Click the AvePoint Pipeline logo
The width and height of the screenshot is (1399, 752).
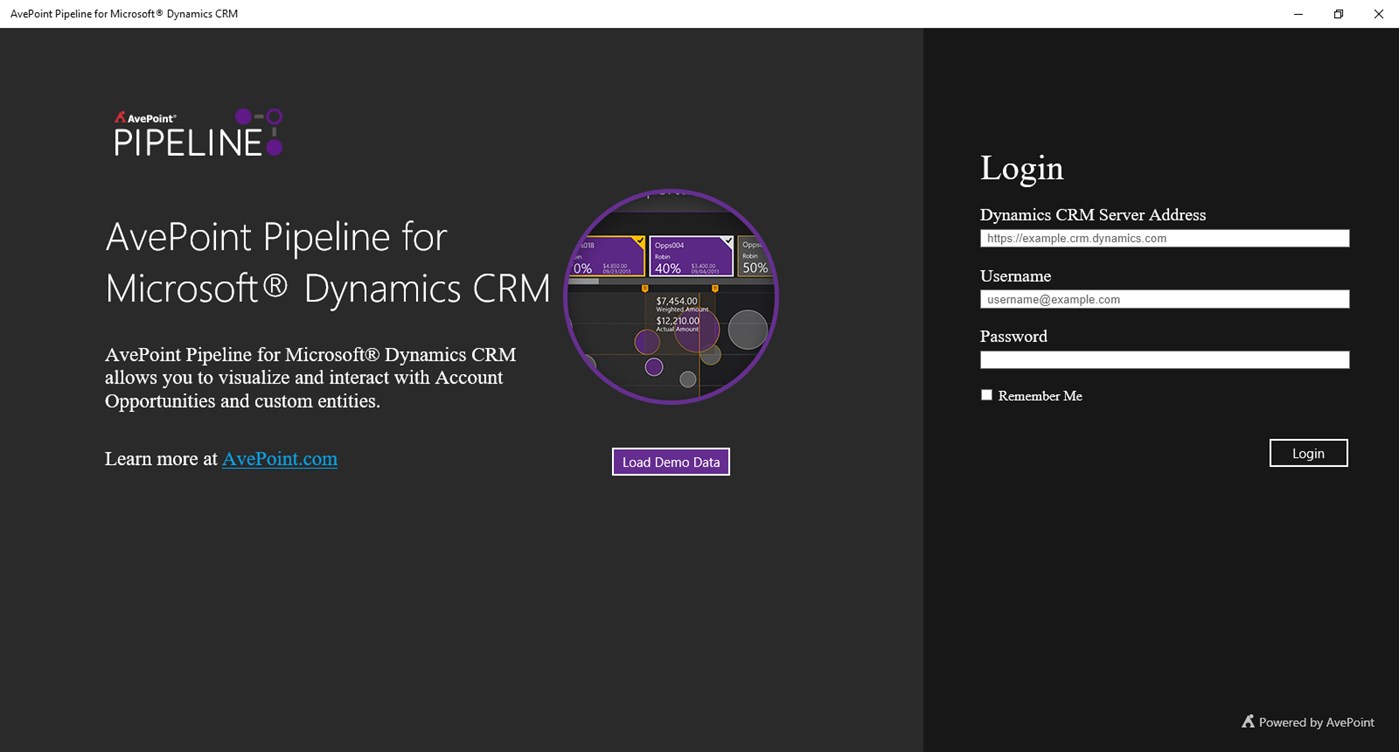[x=197, y=131]
